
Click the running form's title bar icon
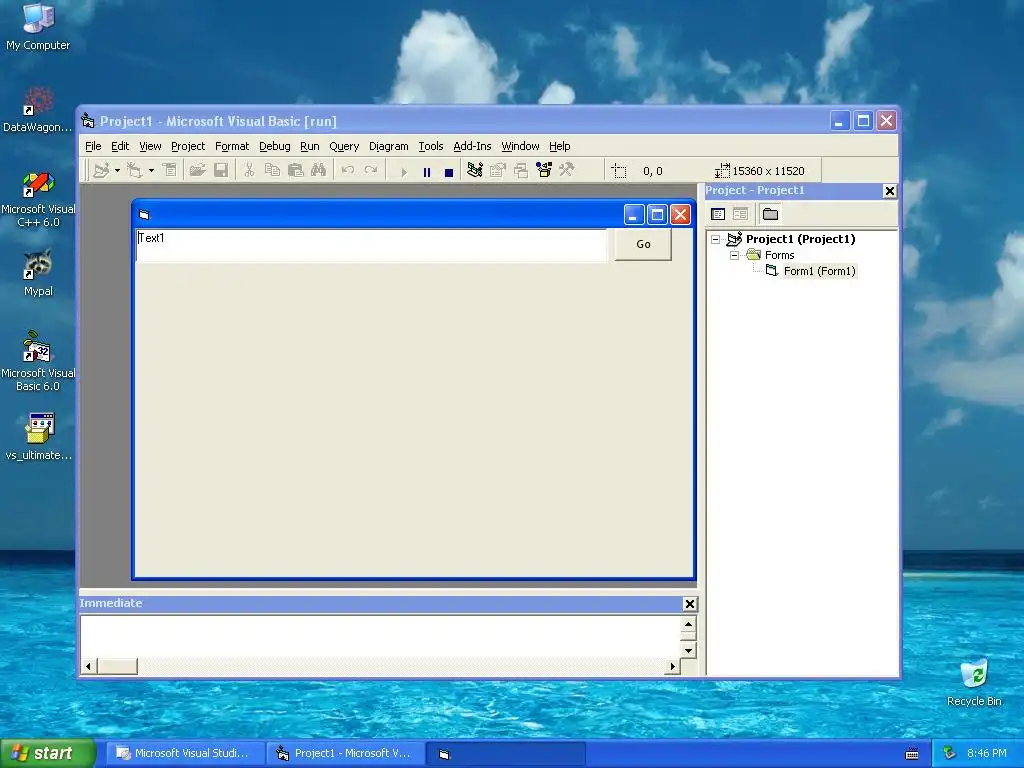point(144,215)
